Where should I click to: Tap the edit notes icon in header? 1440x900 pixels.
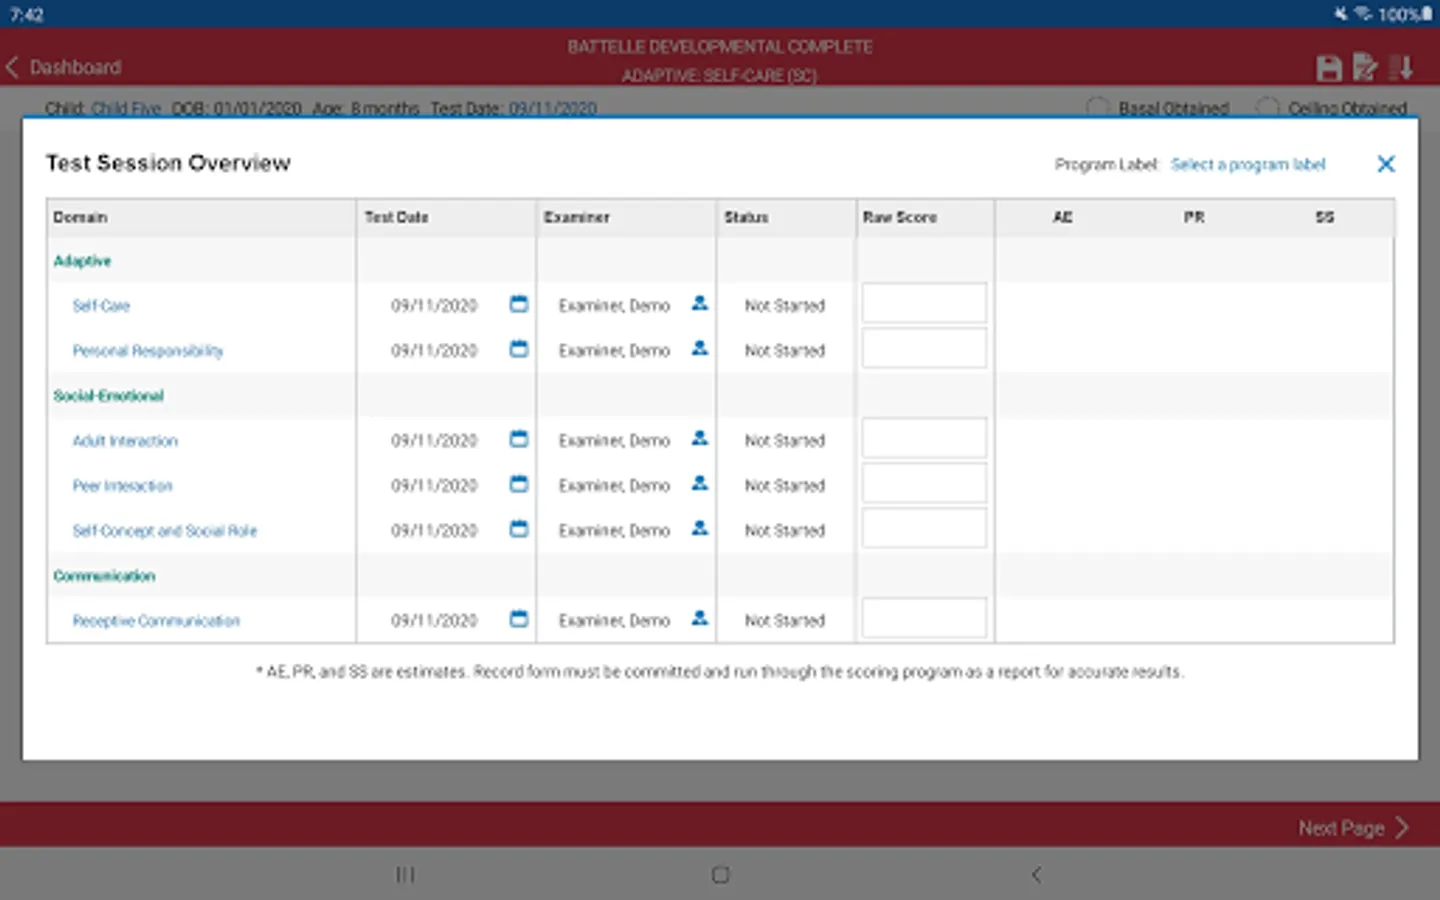(1365, 67)
